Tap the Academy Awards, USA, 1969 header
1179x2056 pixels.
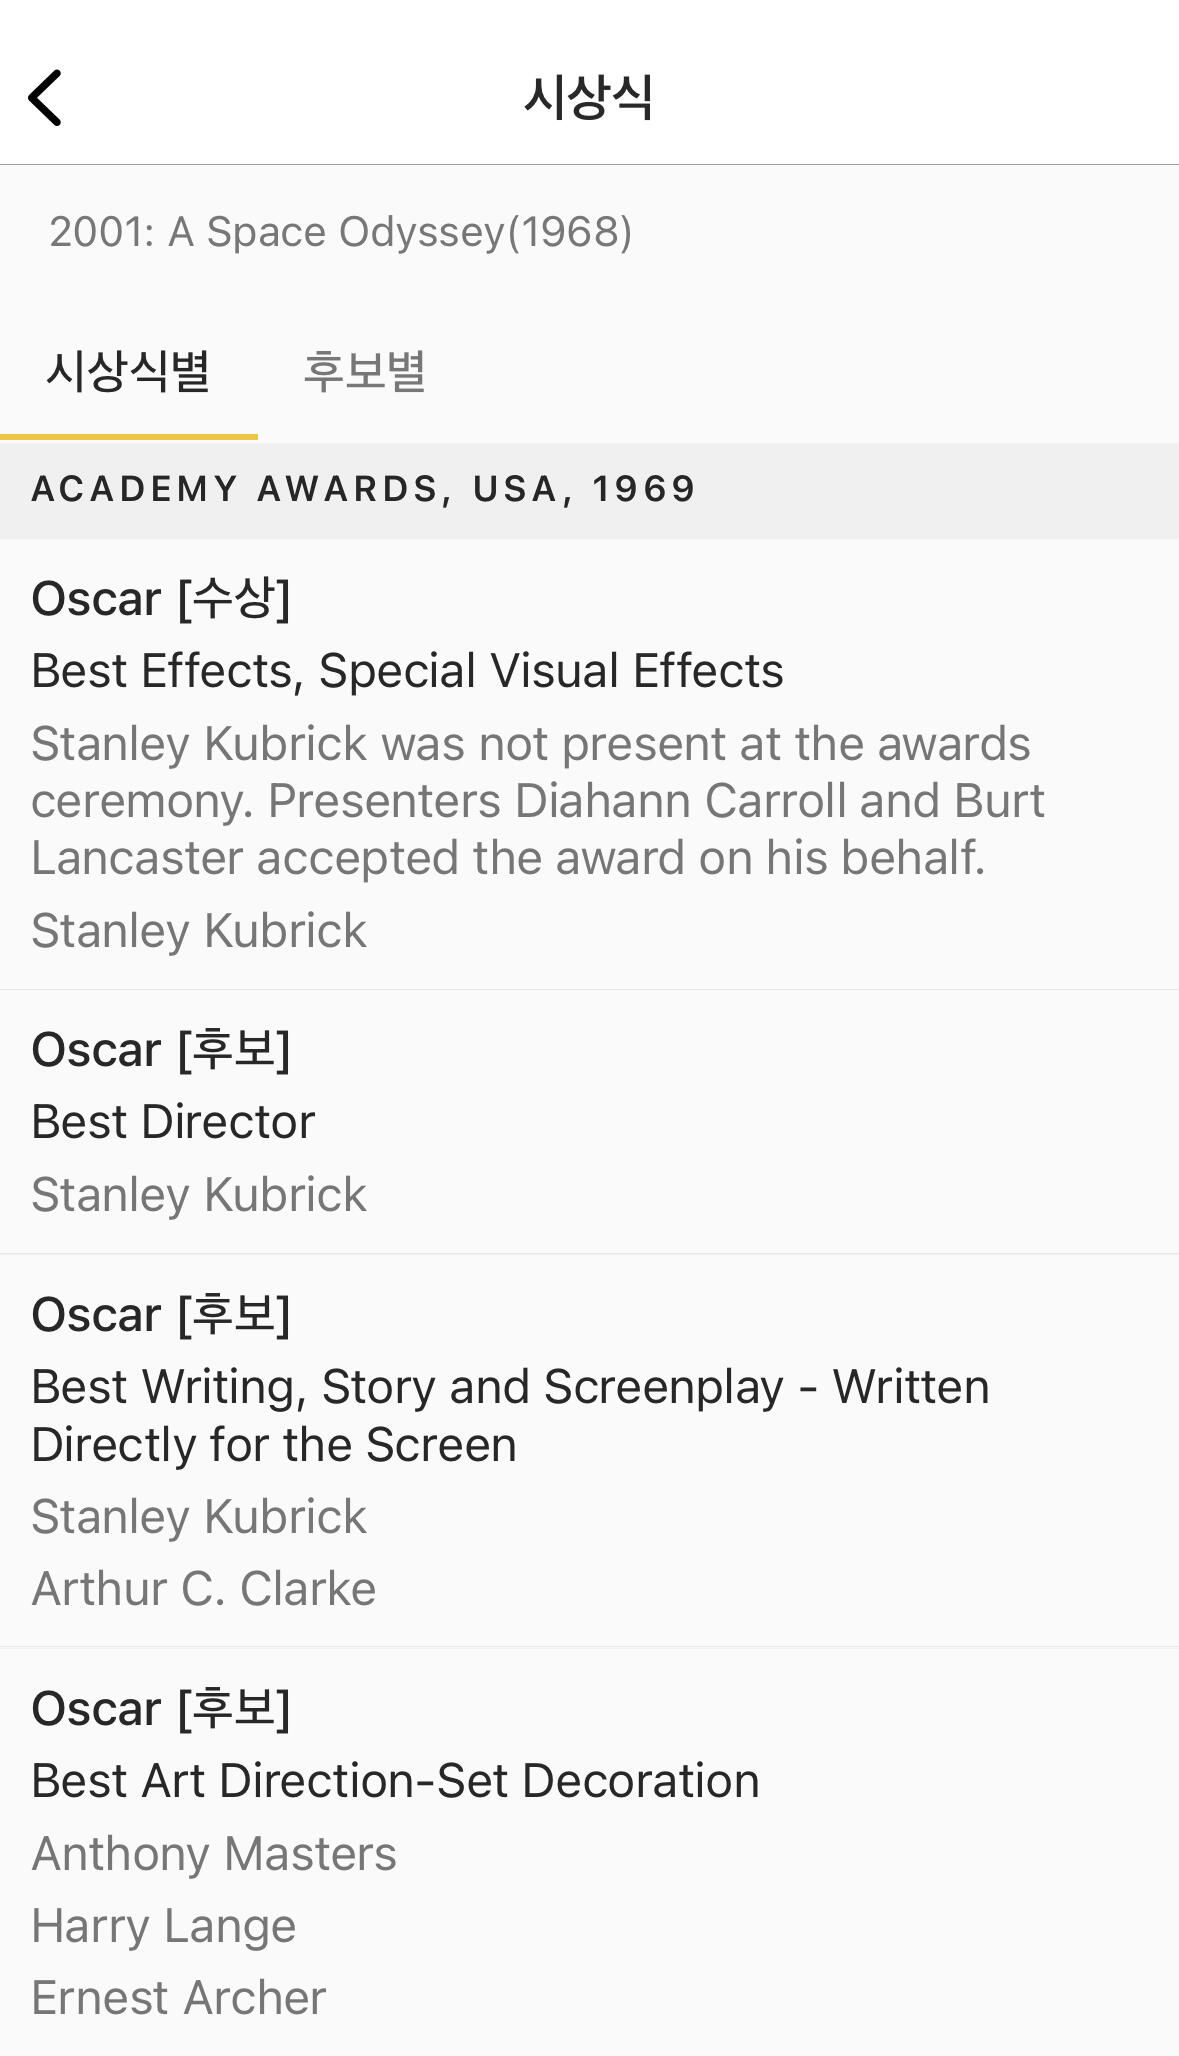point(364,489)
